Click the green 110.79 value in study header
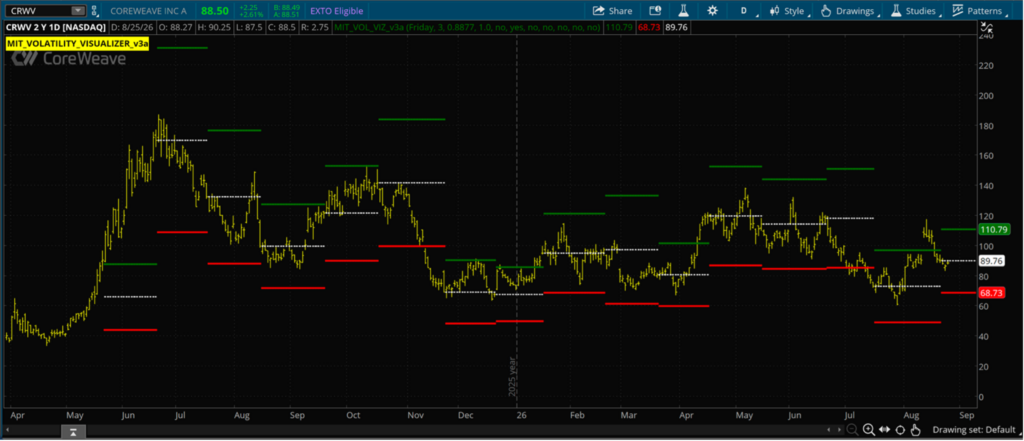 pyautogui.click(x=618, y=27)
